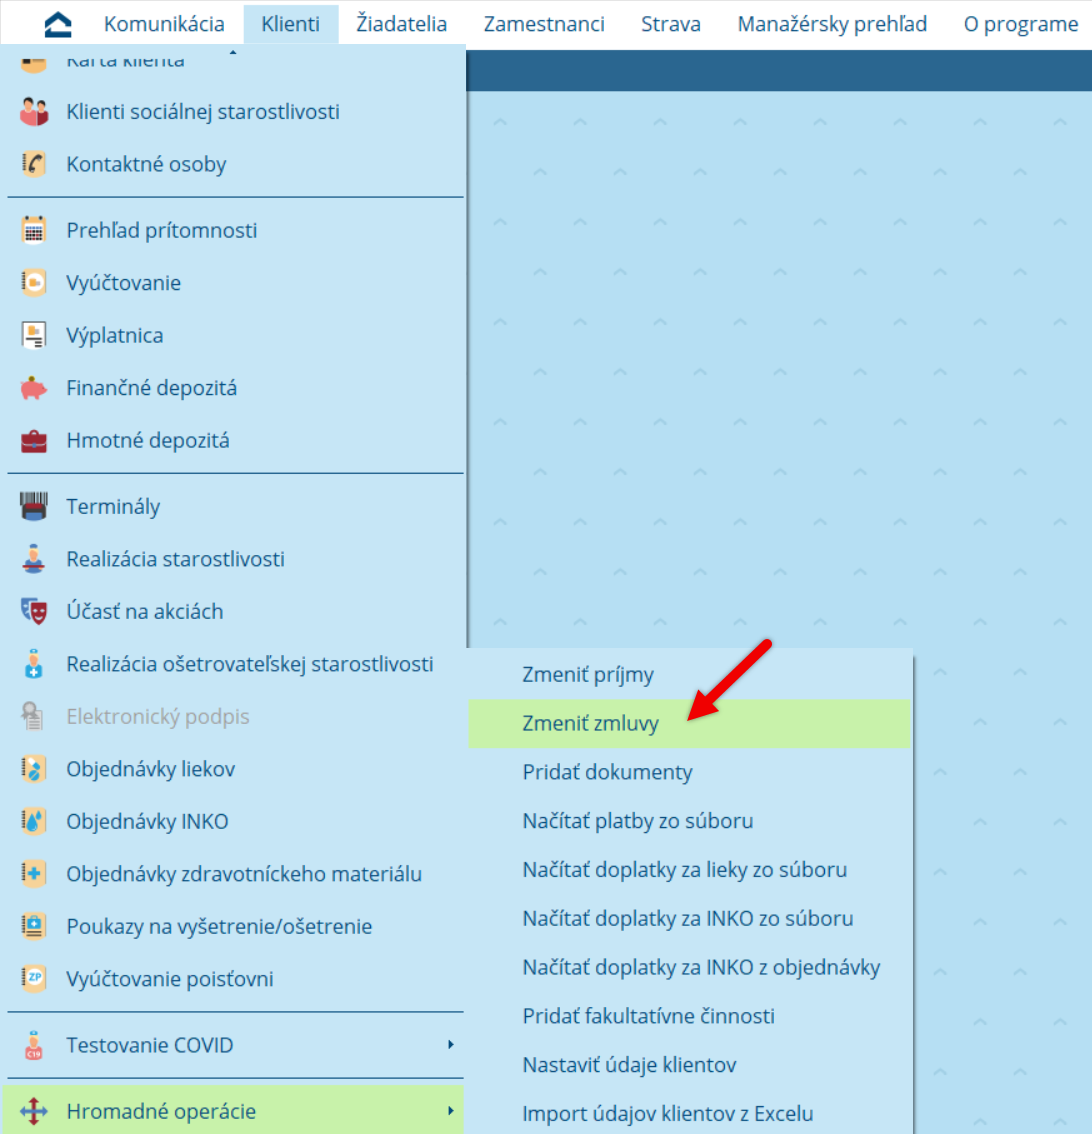Click the Objednávky zdravotníckeho materiálu icon
This screenshot has width=1092, height=1134.
[x=34, y=874]
